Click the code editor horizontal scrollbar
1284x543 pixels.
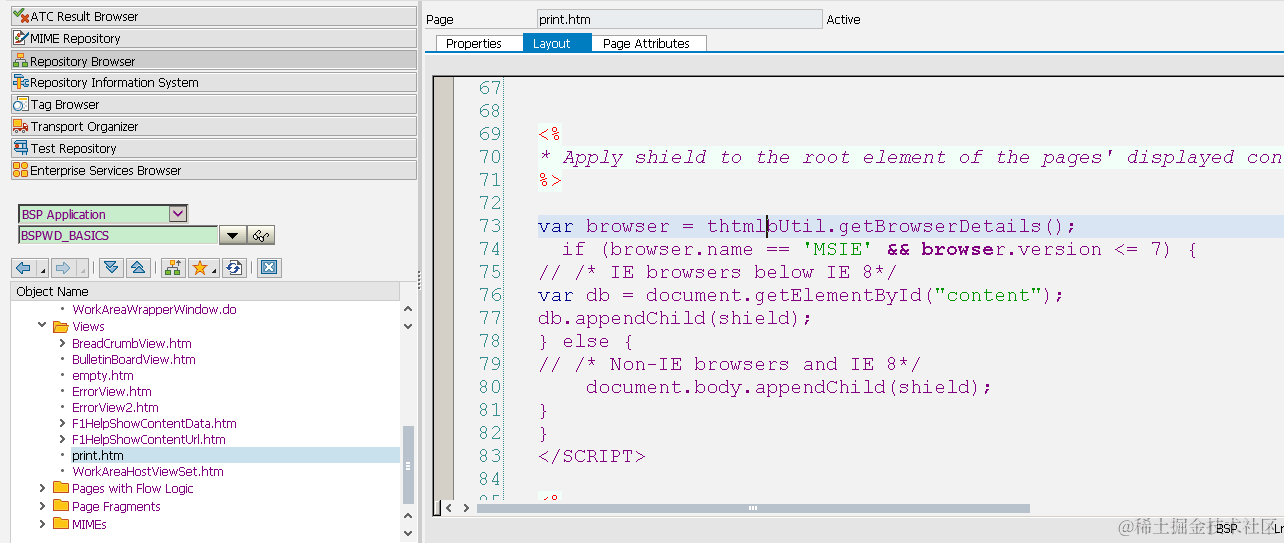753,508
